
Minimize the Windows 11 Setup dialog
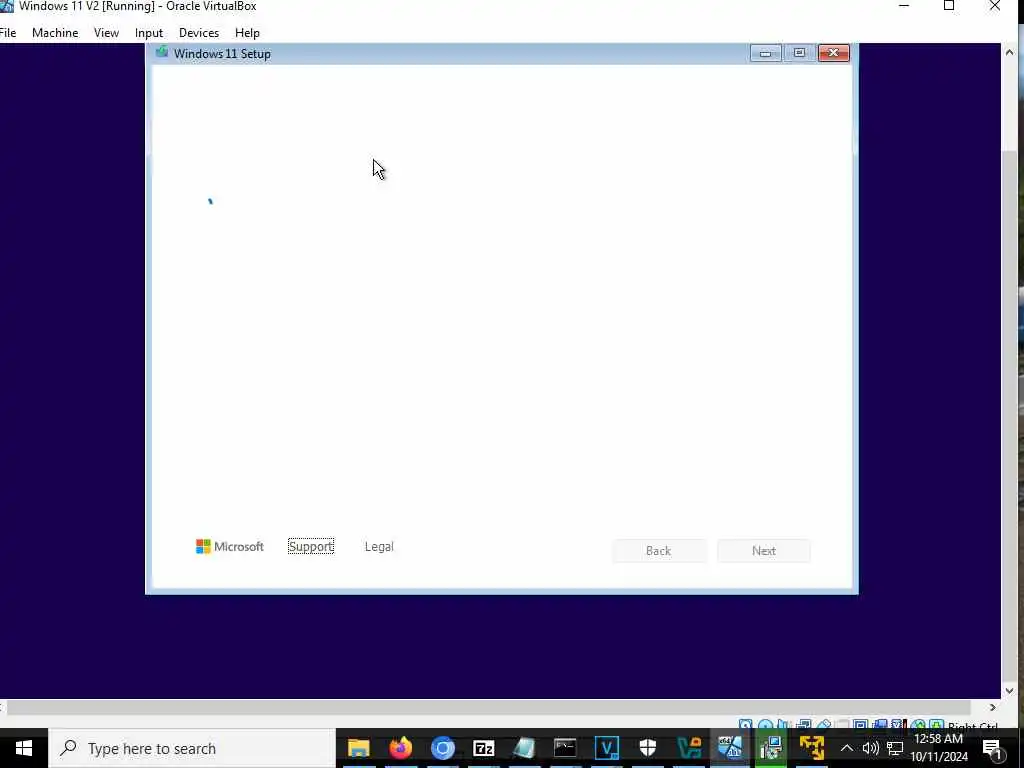click(765, 53)
